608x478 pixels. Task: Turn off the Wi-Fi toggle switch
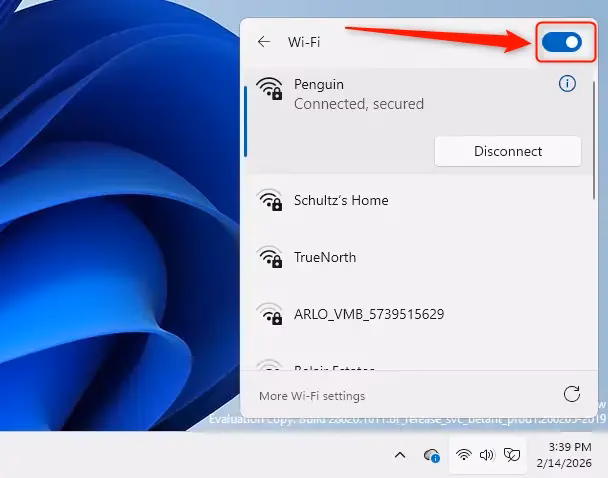(561, 42)
